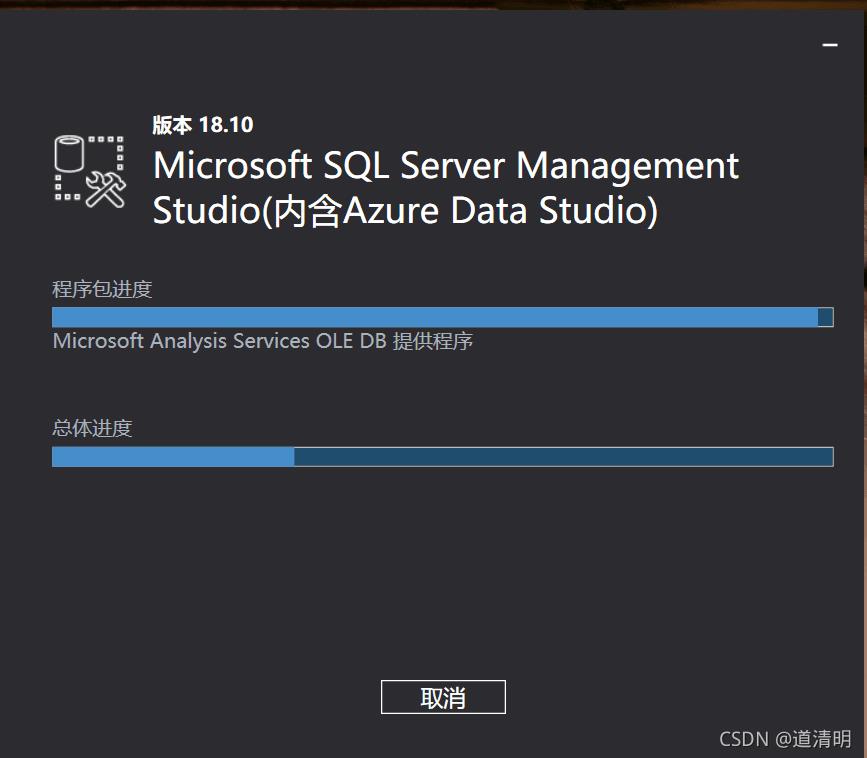Click the Studio(内含Azure Data Studio) title line

coord(405,211)
